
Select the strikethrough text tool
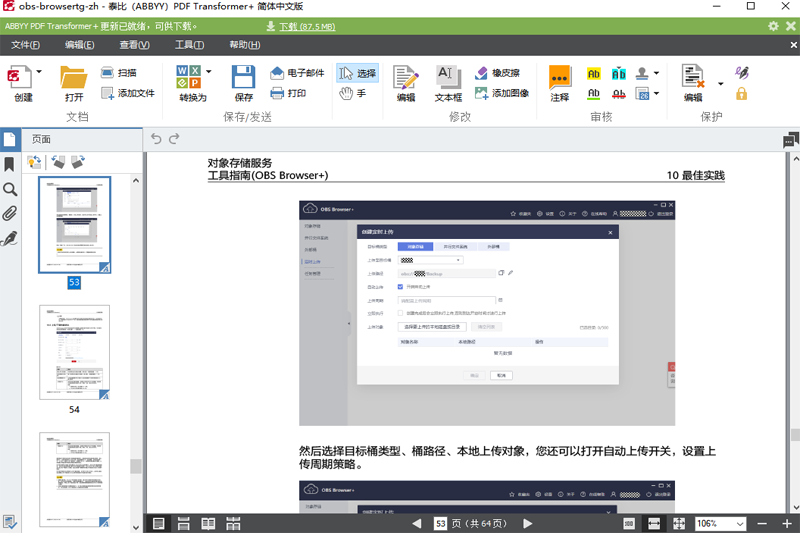(619, 93)
